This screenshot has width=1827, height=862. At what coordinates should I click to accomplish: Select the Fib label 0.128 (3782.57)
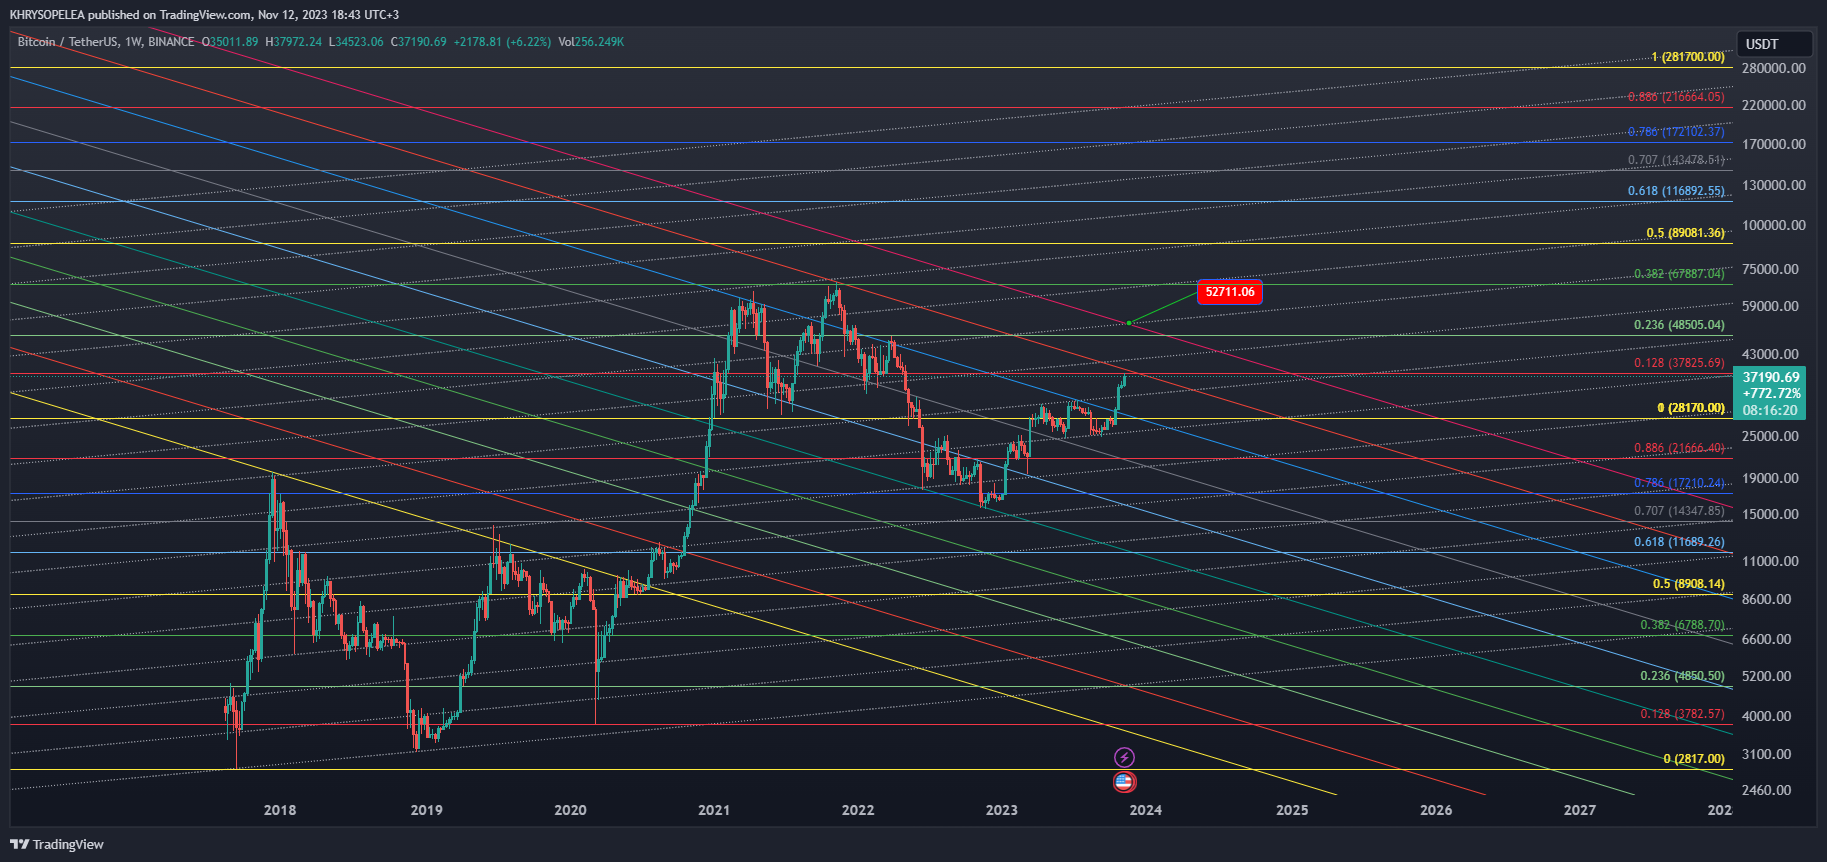tap(1683, 714)
